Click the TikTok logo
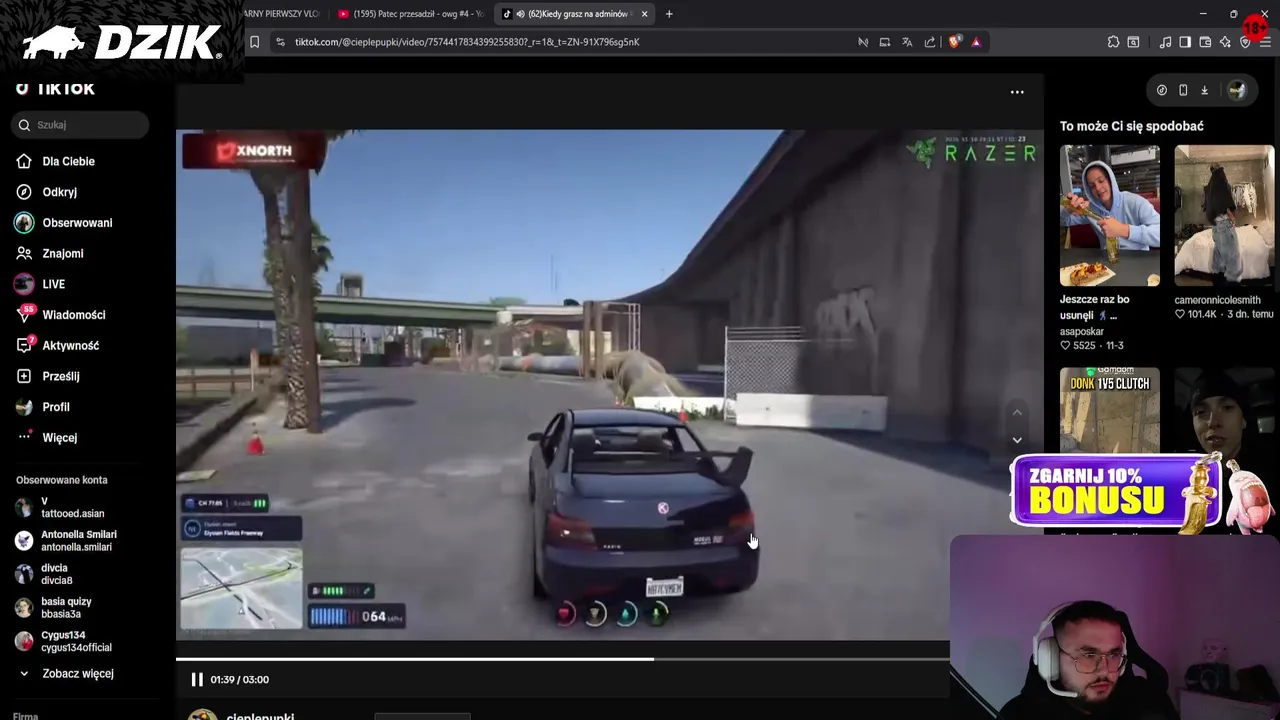The height and width of the screenshot is (720, 1280). [55, 89]
